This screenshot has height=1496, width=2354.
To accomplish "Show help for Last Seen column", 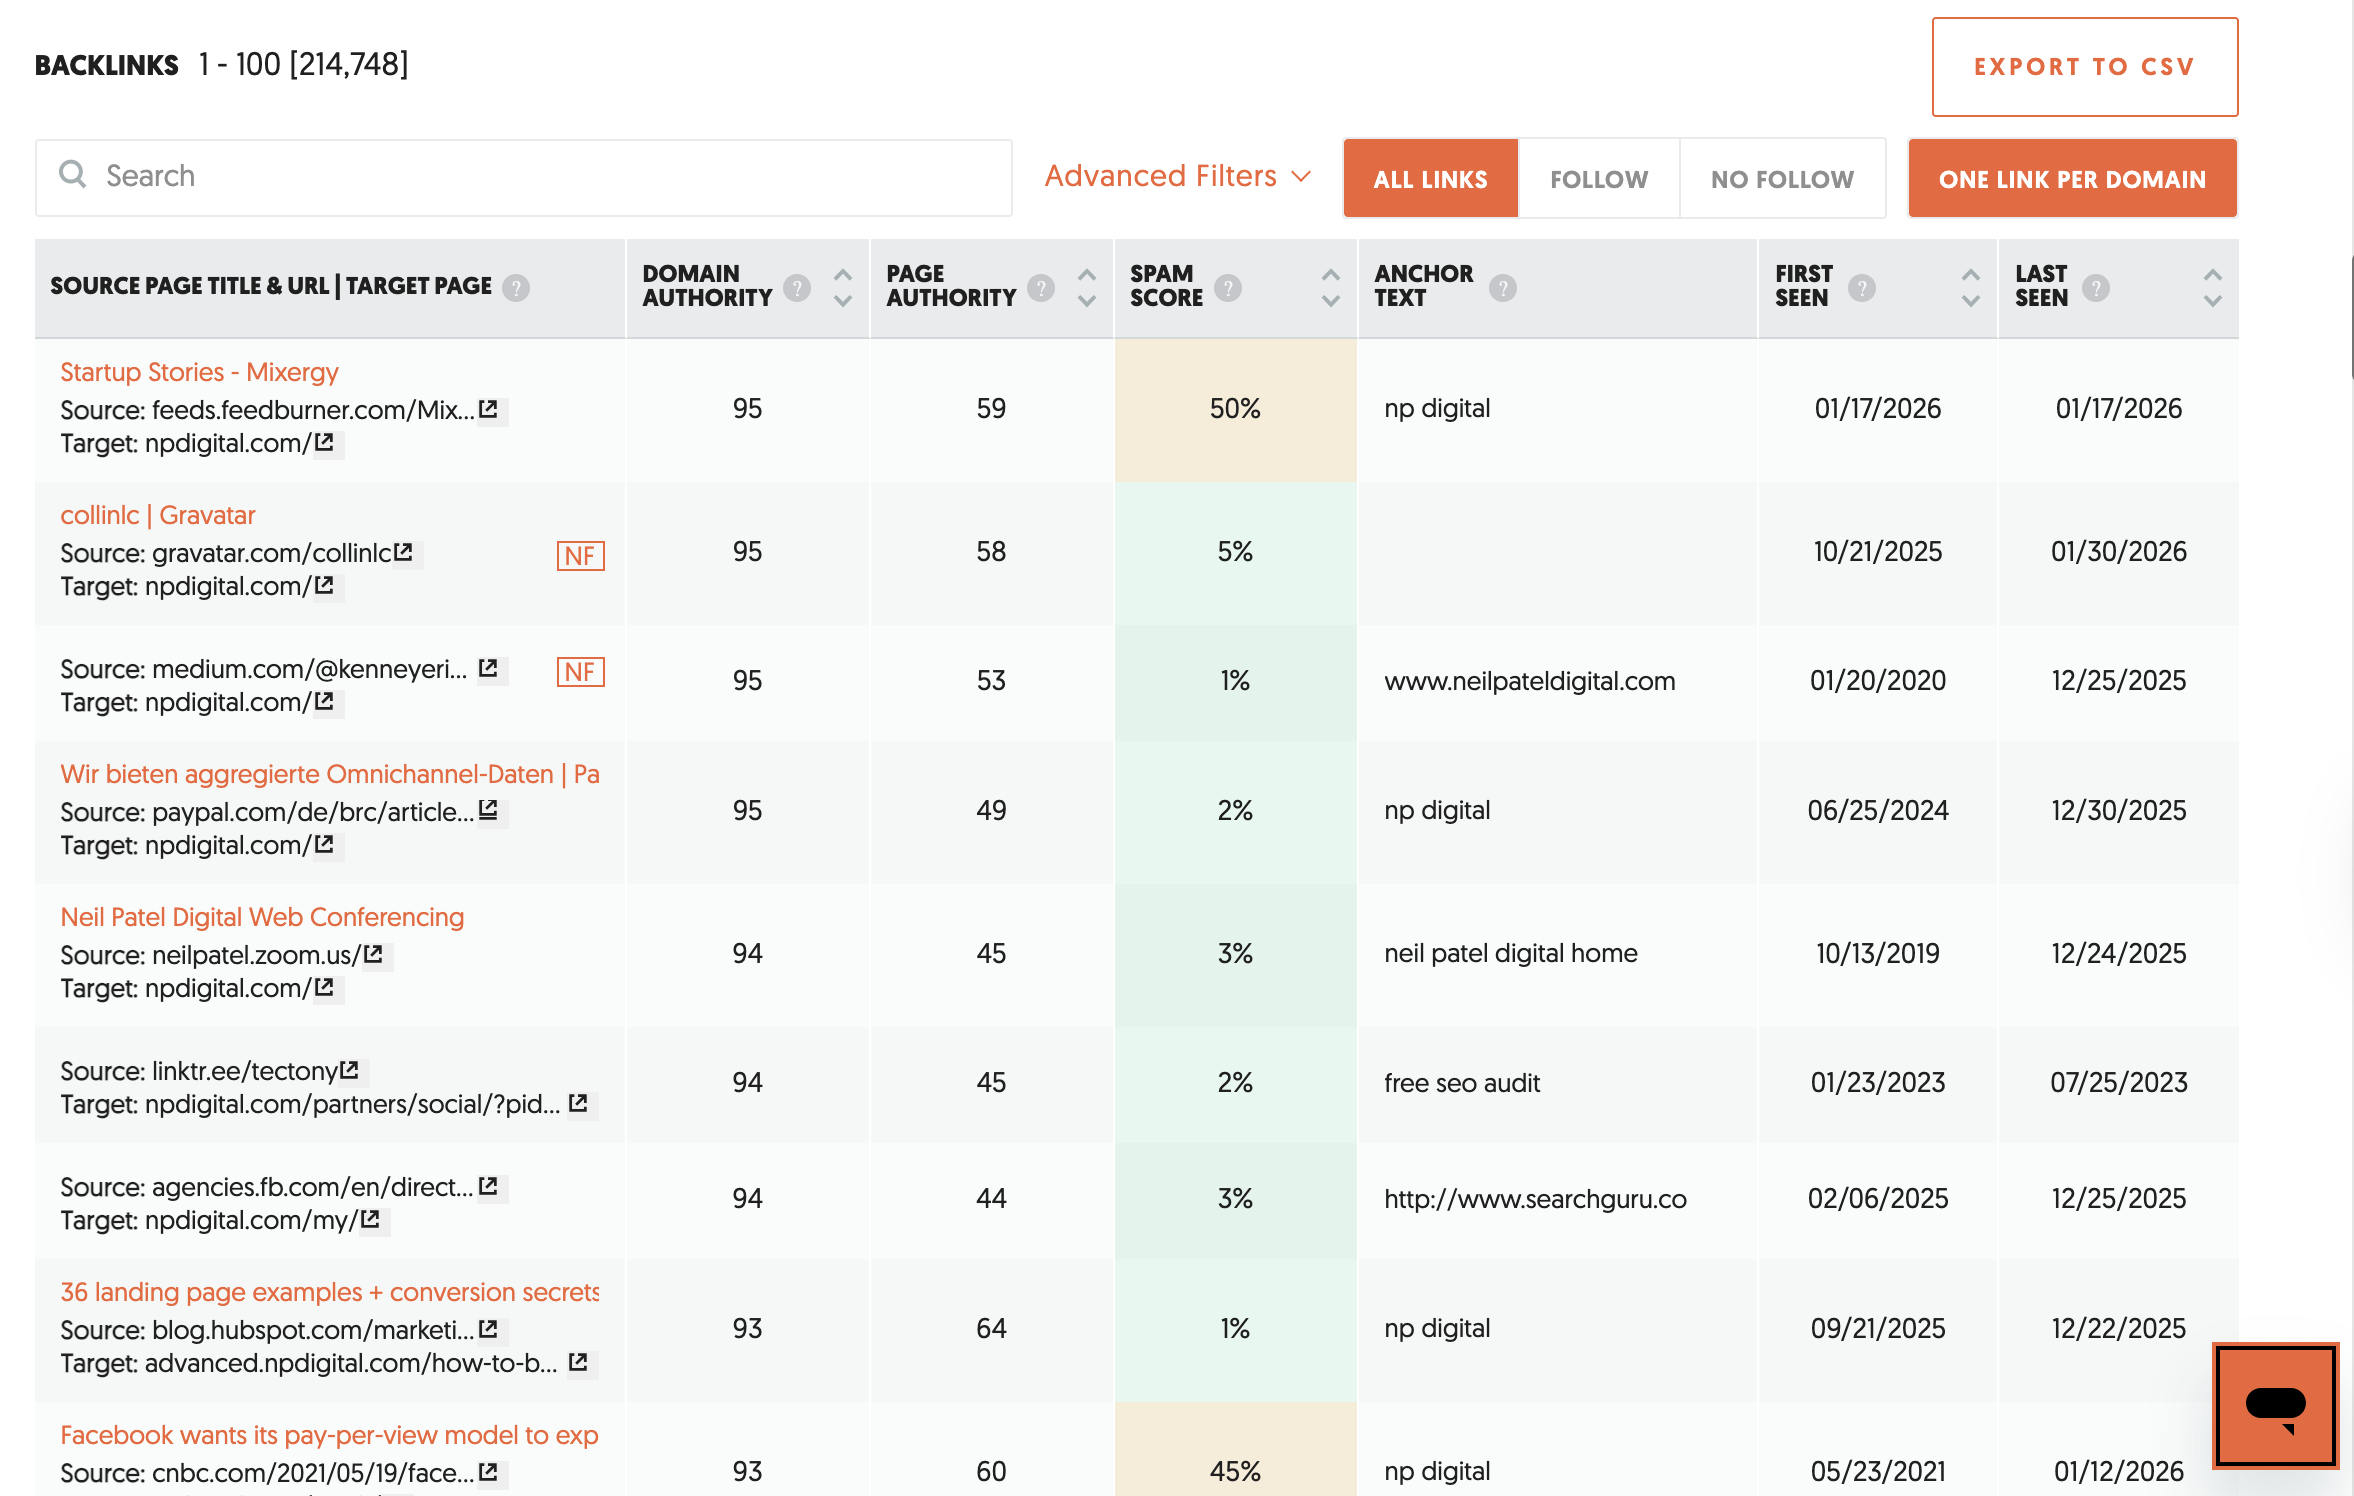I will point(2096,288).
